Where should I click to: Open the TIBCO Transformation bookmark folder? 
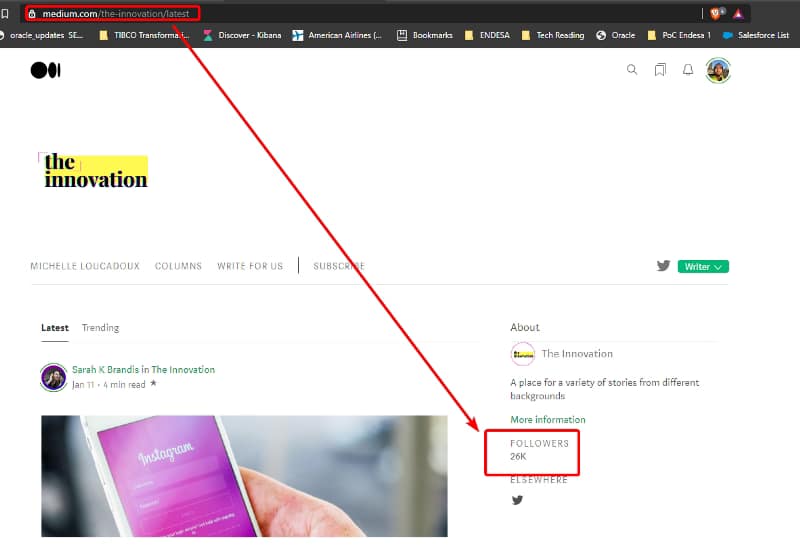click(x=144, y=35)
